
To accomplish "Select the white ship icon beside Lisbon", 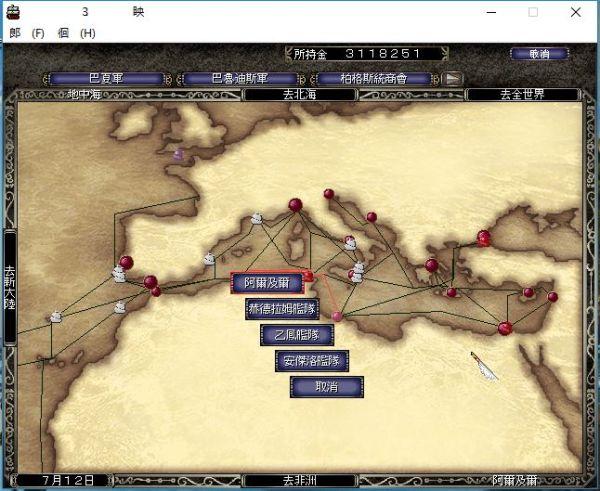I will [119, 274].
